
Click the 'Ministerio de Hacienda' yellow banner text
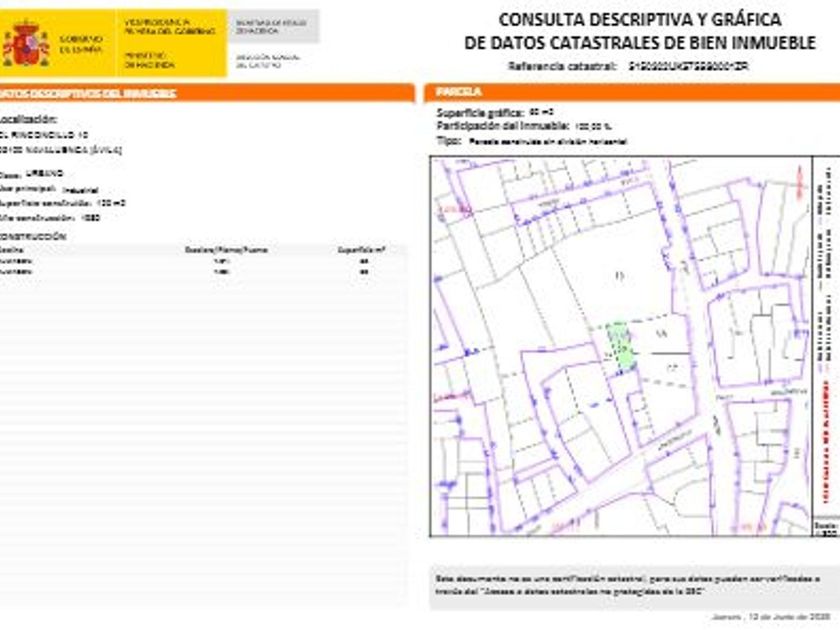149,60
